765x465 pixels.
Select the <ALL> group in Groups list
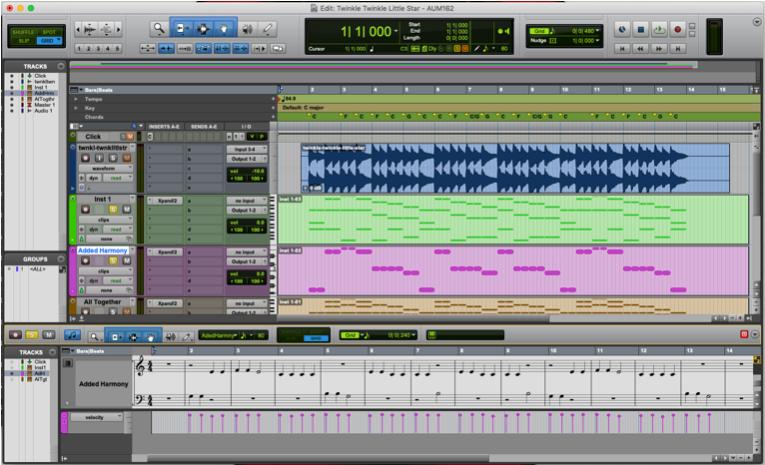[x=38, y=269]
